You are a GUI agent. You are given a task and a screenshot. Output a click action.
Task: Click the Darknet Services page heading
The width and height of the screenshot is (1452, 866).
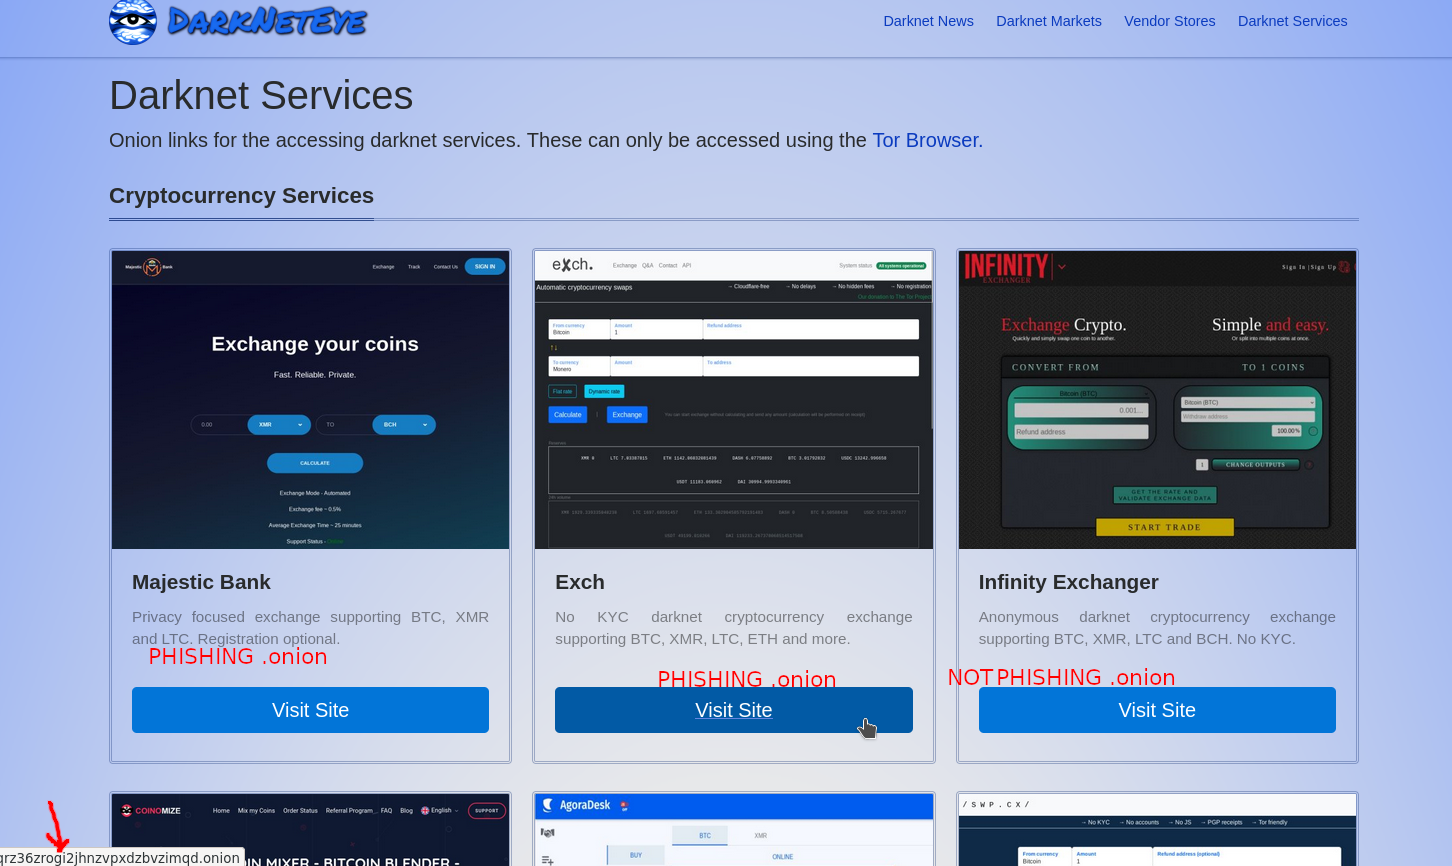click(261, 95)
